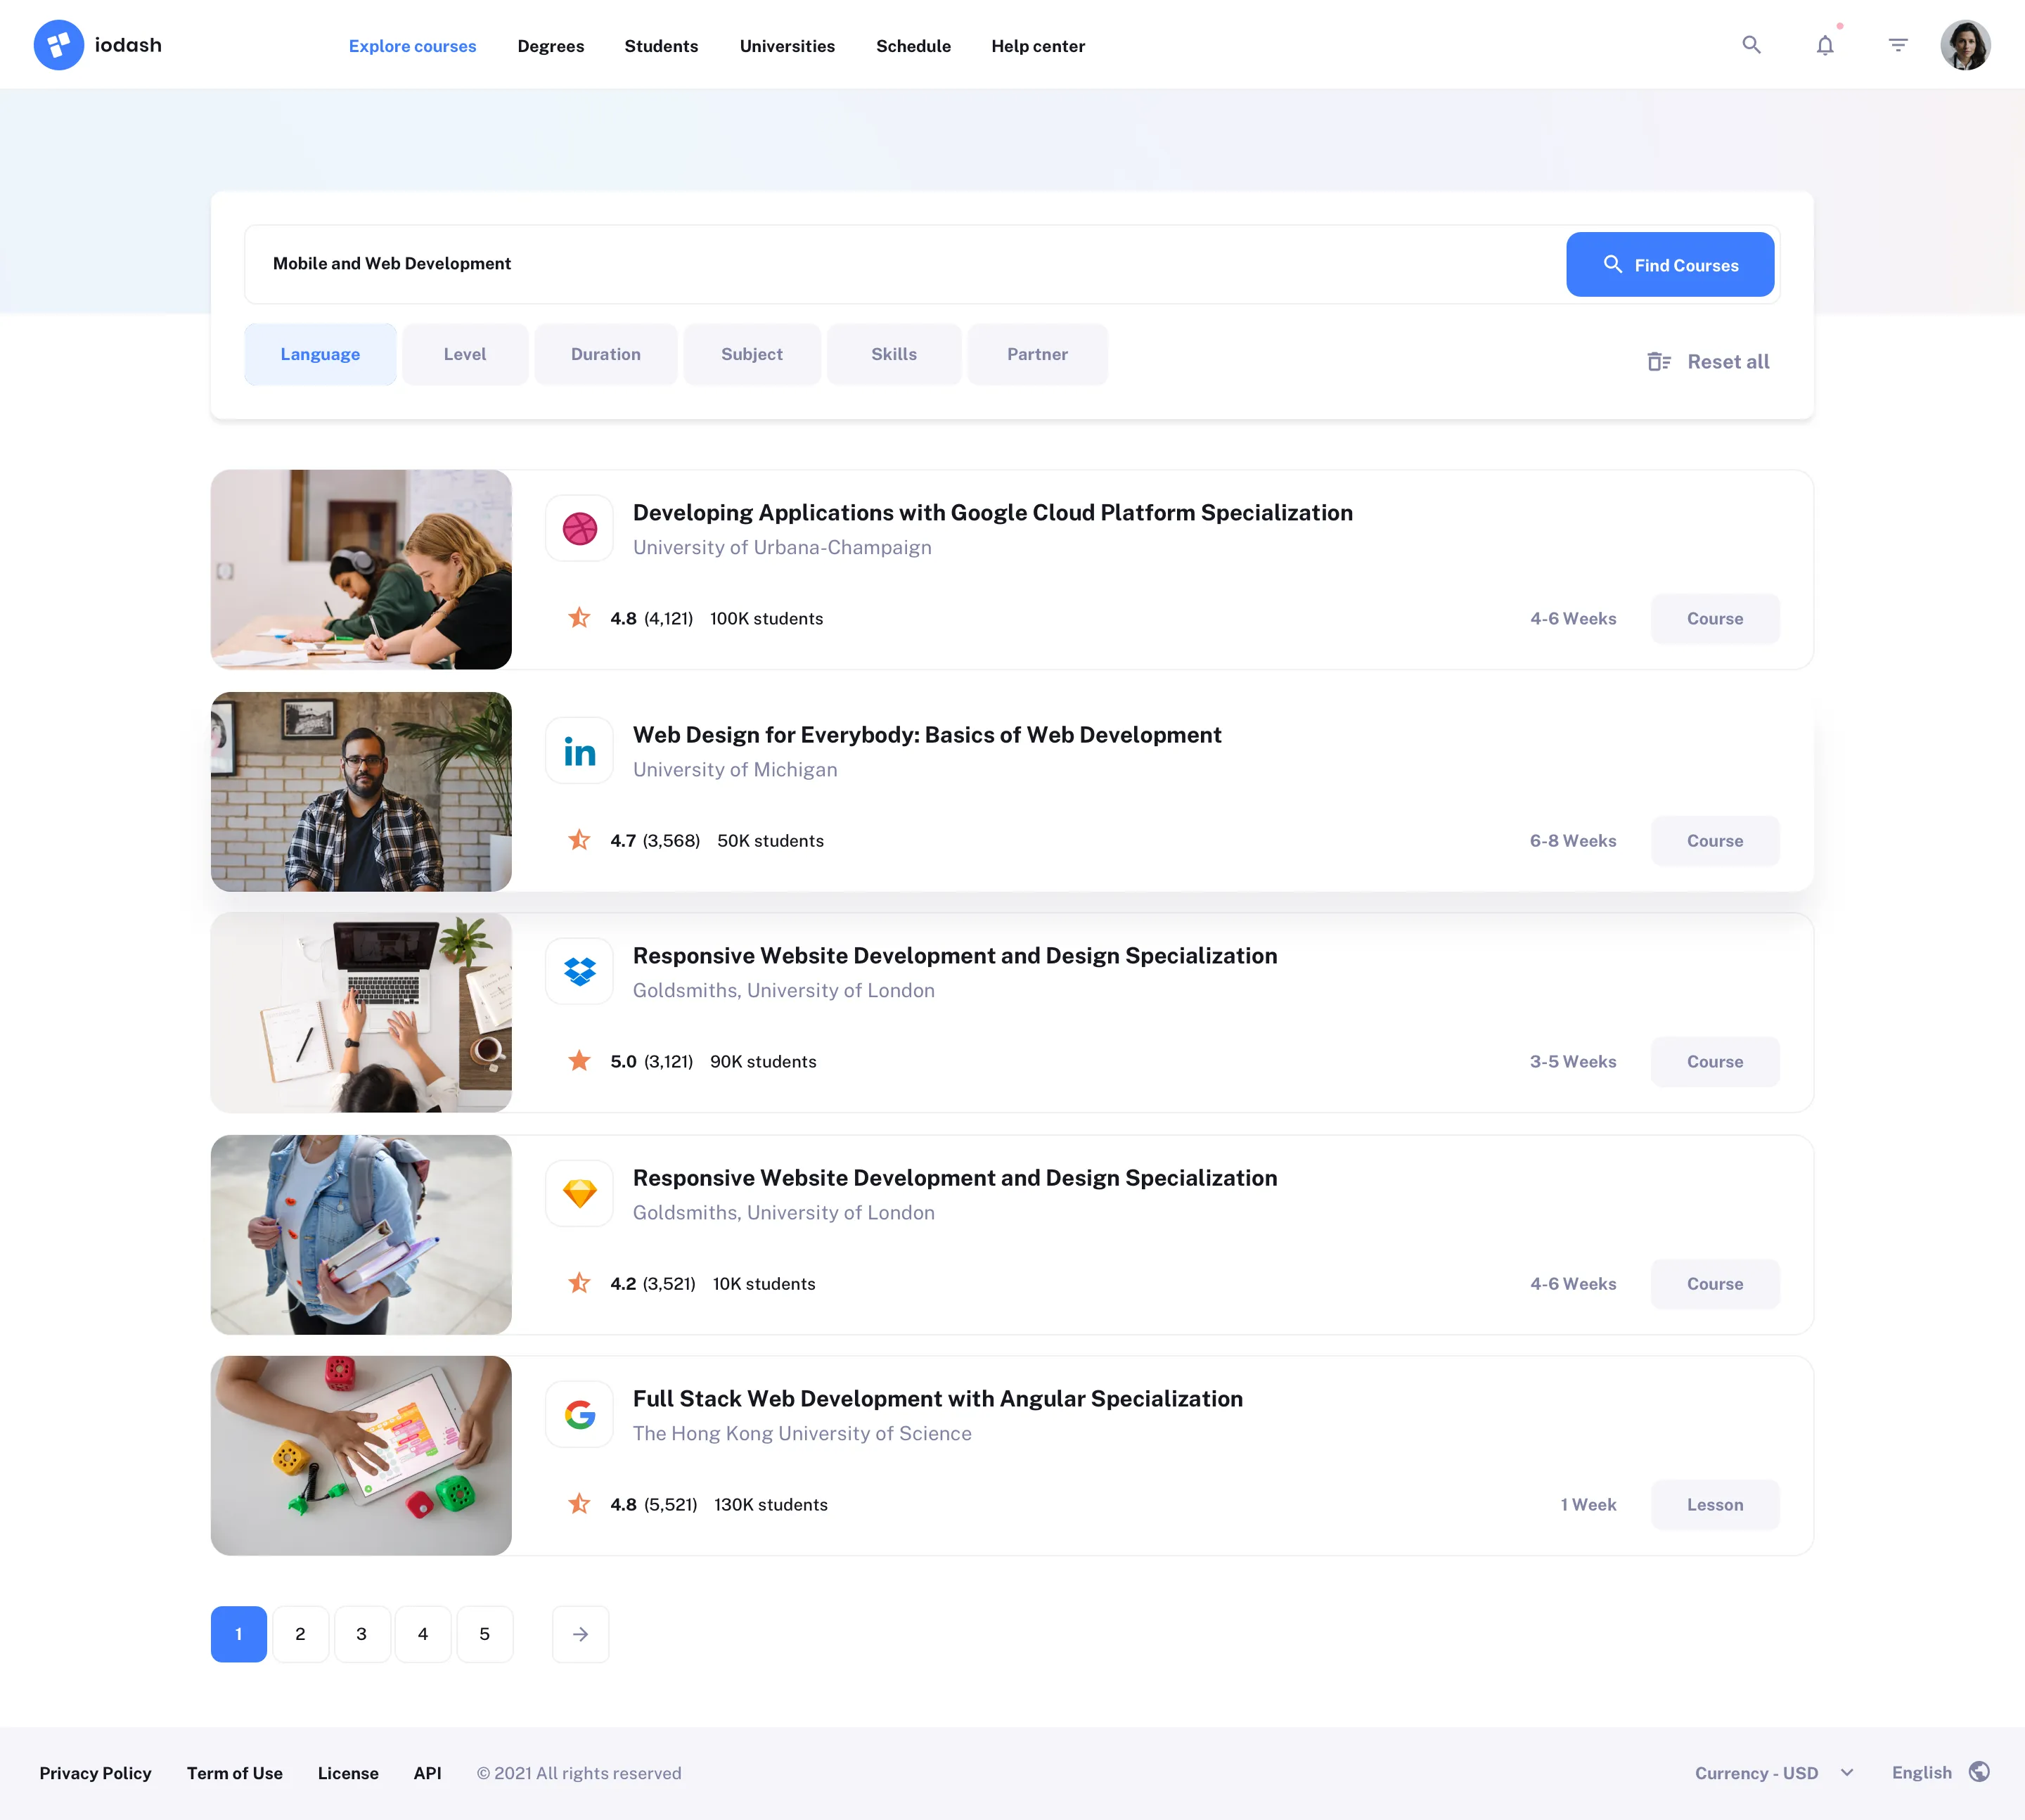Screen dimensions: 2025x1820
Task: Click the Find Courses button
Action: 1669,264
